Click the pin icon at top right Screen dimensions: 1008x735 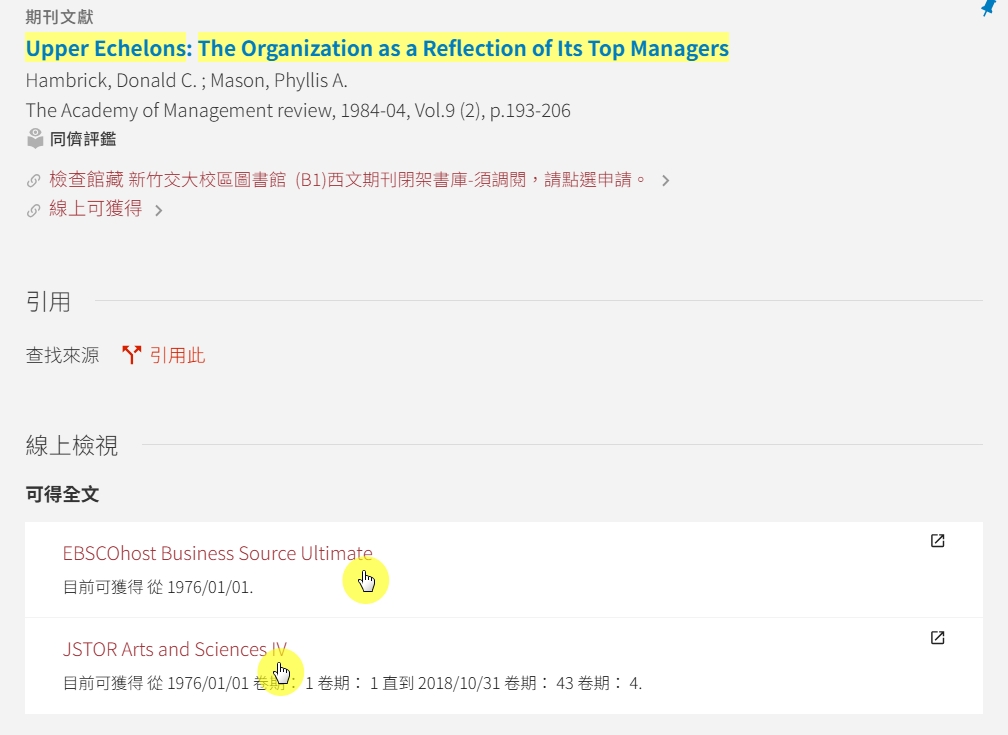tap(990, 8)
